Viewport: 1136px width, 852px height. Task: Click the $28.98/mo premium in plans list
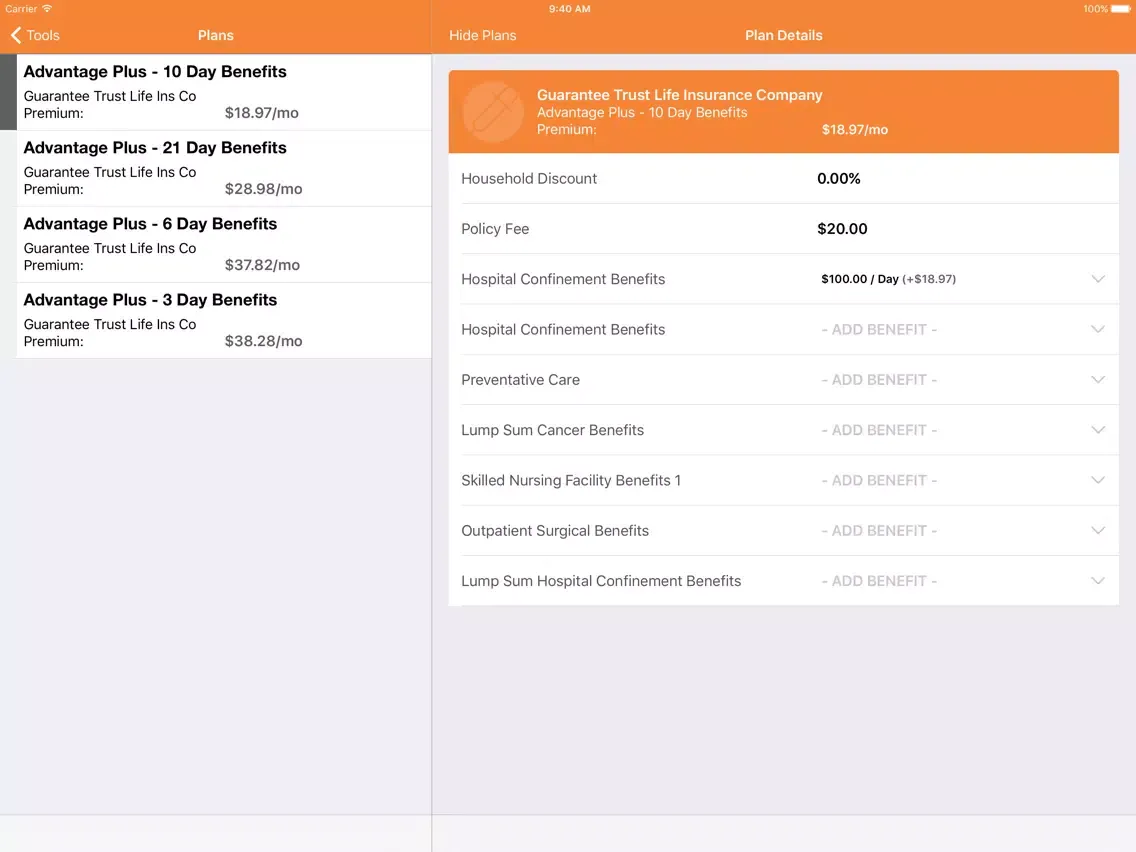coord(263,189)
